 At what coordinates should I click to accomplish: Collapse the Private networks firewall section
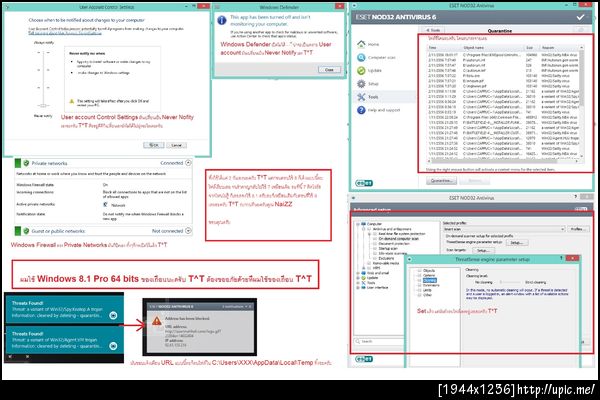point(188,163)
